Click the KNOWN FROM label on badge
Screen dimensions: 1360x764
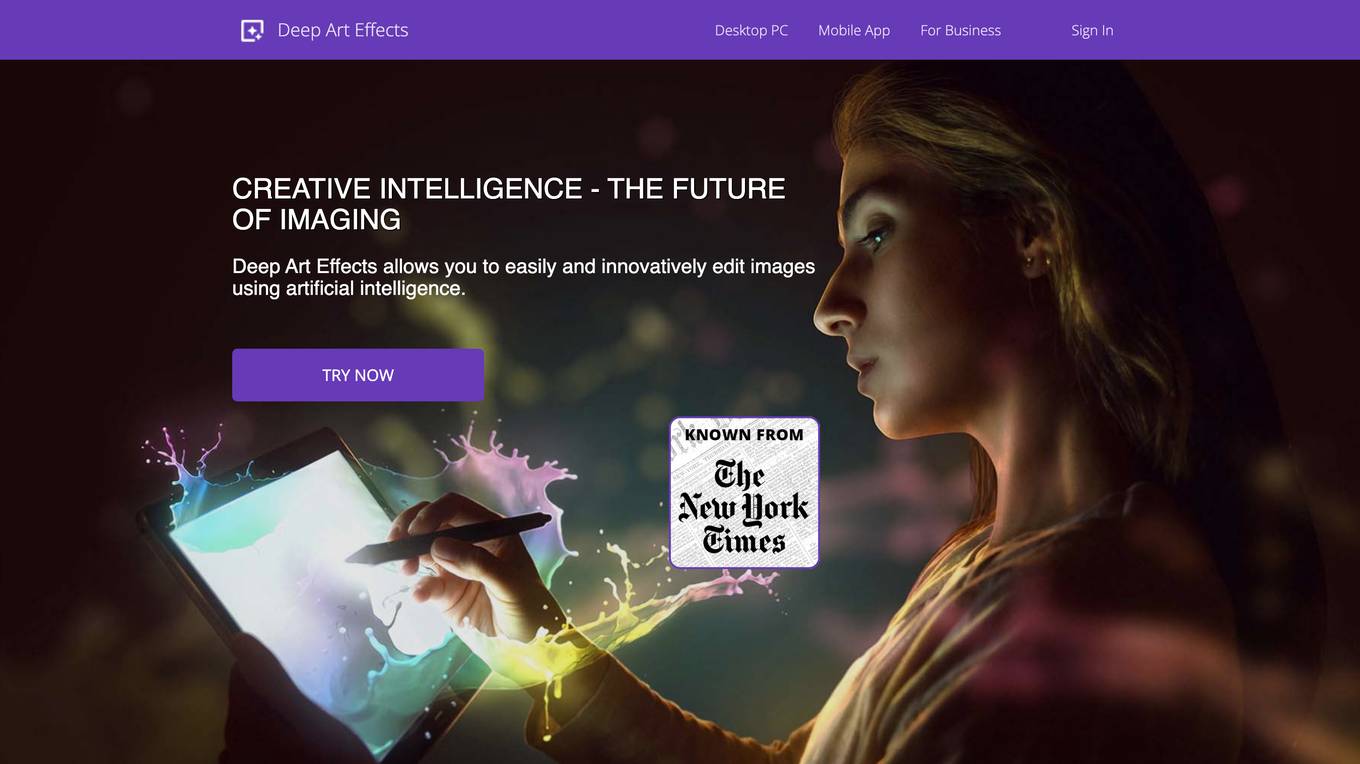click(744, 435)
